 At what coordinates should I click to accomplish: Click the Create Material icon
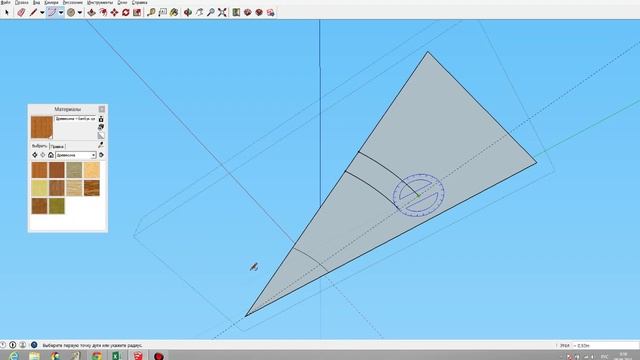[x=101, y=127]
